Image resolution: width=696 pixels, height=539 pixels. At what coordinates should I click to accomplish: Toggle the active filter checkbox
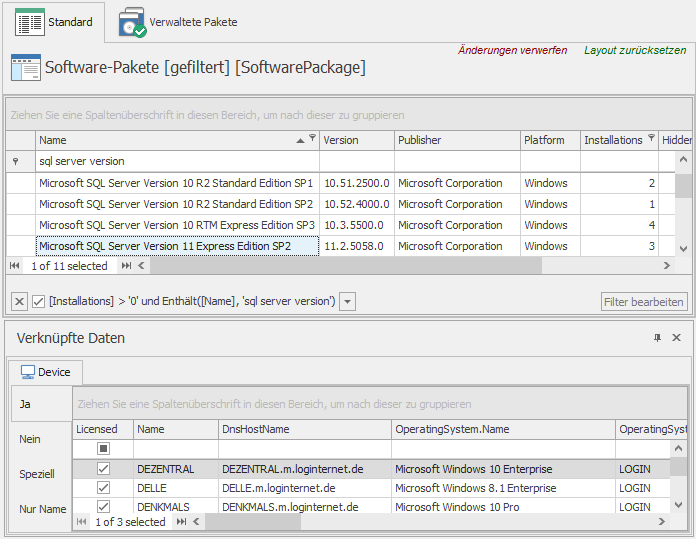point(39,301)
